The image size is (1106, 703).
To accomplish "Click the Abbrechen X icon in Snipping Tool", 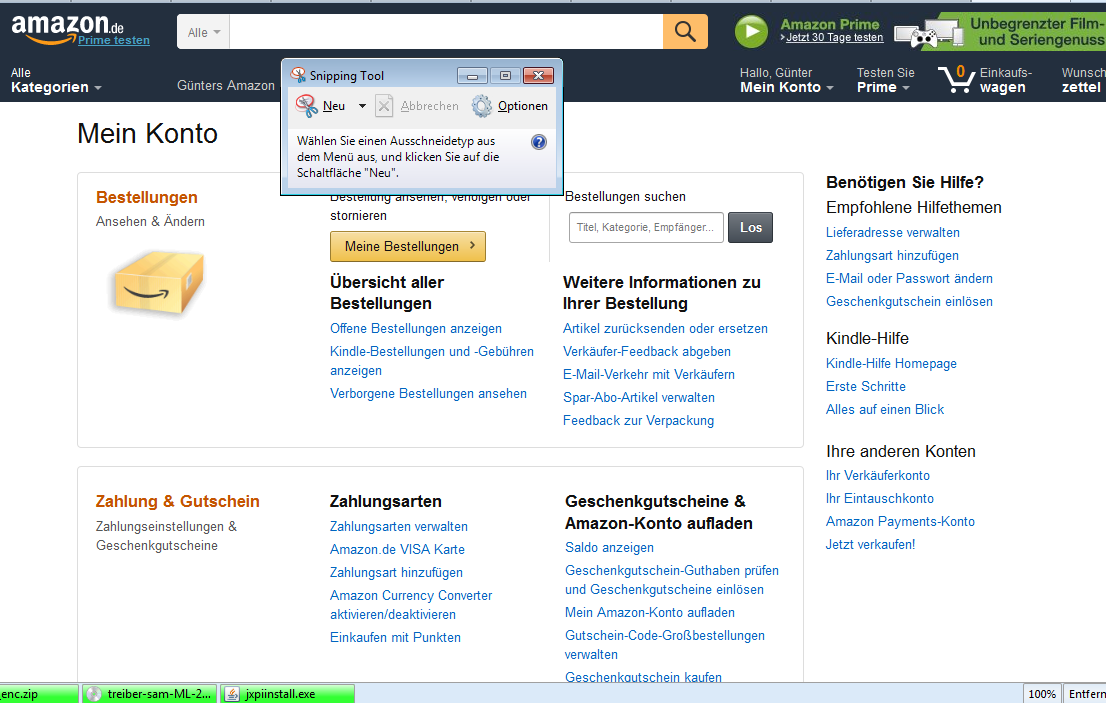I will pos(384,106).
